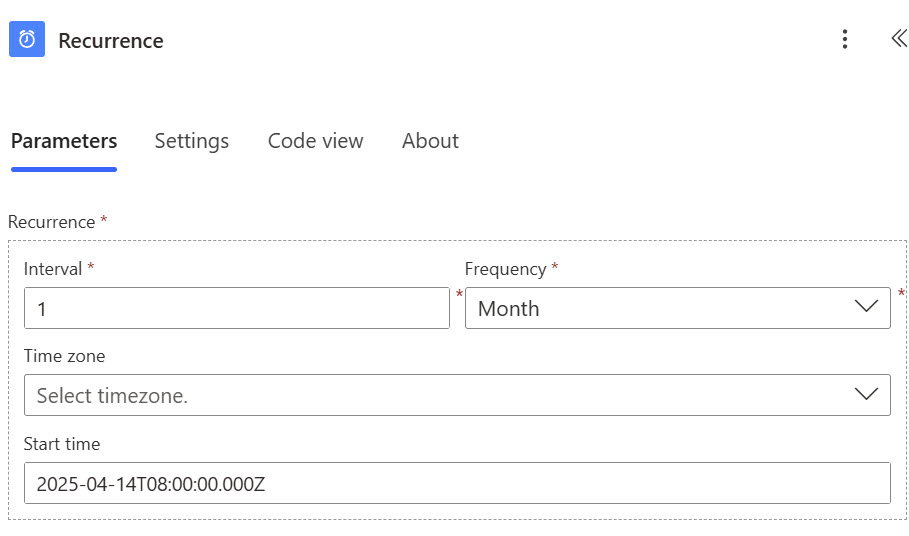The width and height of the screenshot is (909, 536).
Task: Click the Recurrence section label
Action: pyautogui.click(x=52, y=222)
